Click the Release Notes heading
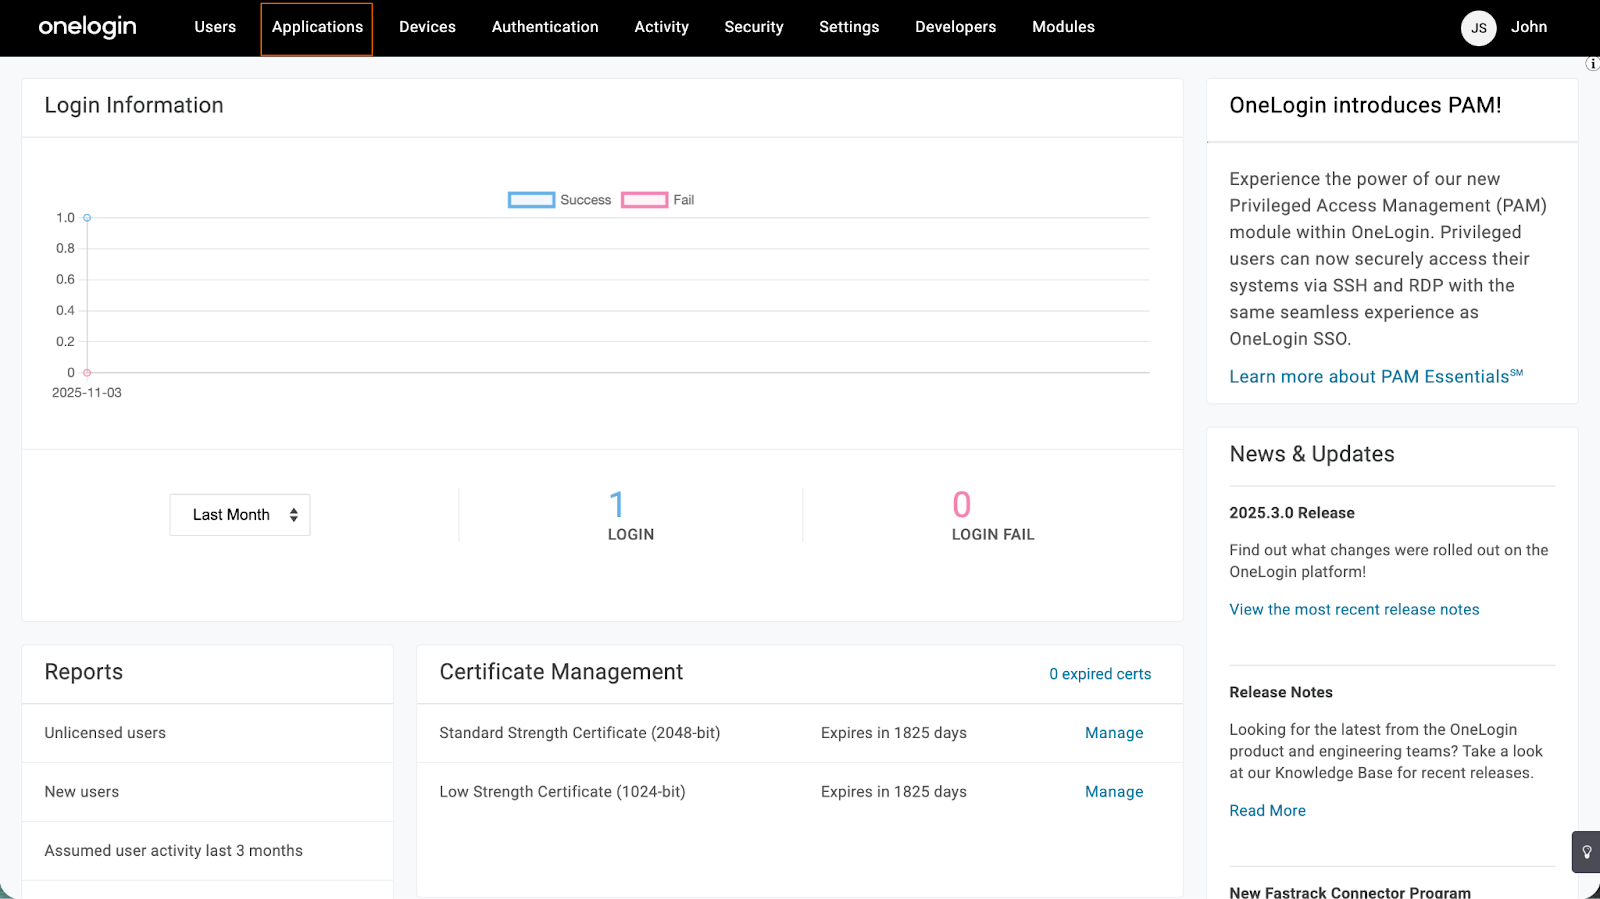Viewport: 1600px width, 899px height. [1281, 692]
